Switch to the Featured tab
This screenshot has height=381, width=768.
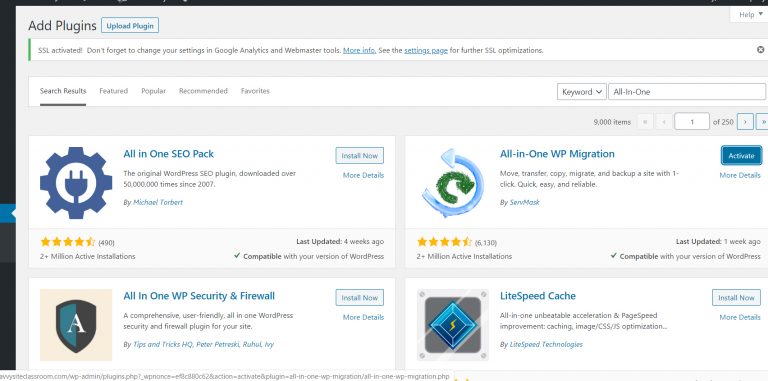point(113,91)
